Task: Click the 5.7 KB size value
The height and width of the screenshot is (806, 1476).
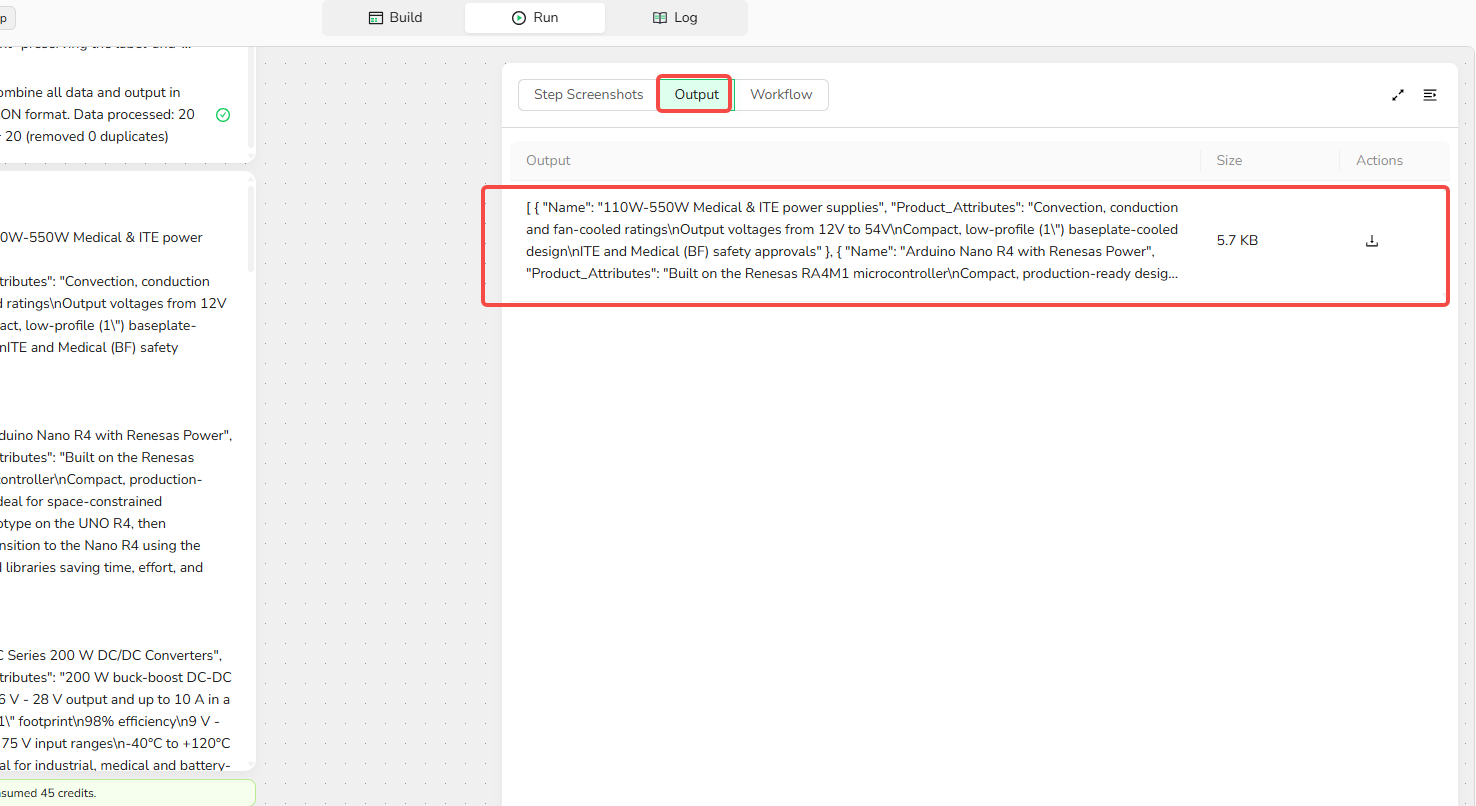Action: coord(1237,241)
